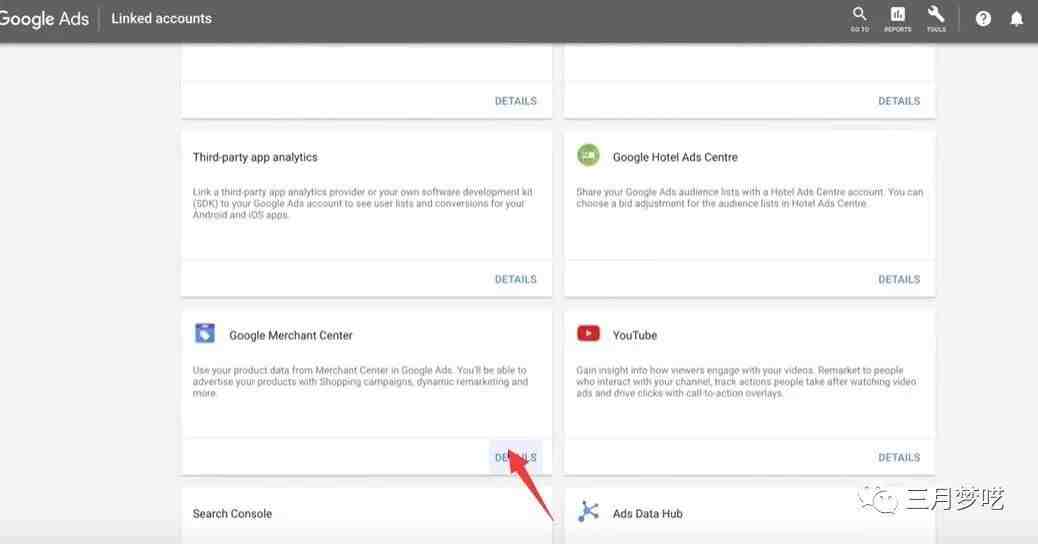Open Details for Google Hotel Ads Centre
1038x544 pixels.
pyautogui.click(x=899, y=279)
